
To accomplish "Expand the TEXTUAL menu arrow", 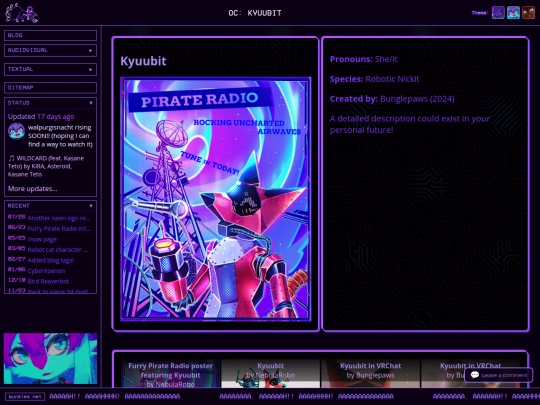I will tap(91, 69).
